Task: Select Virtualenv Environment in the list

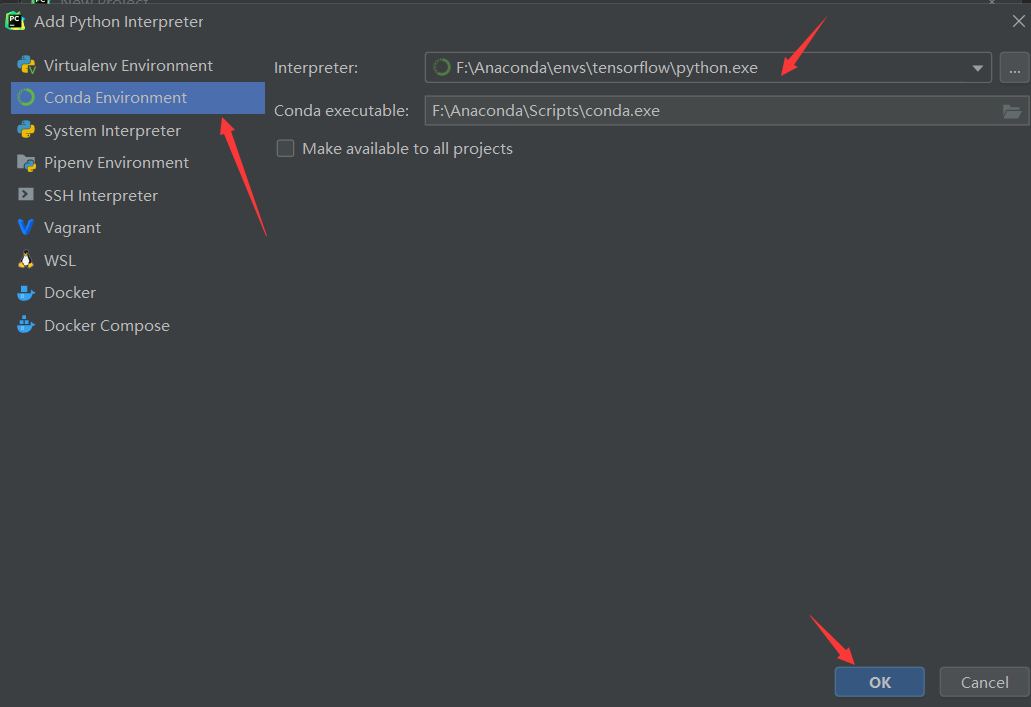Action: (x=138, y=65)
